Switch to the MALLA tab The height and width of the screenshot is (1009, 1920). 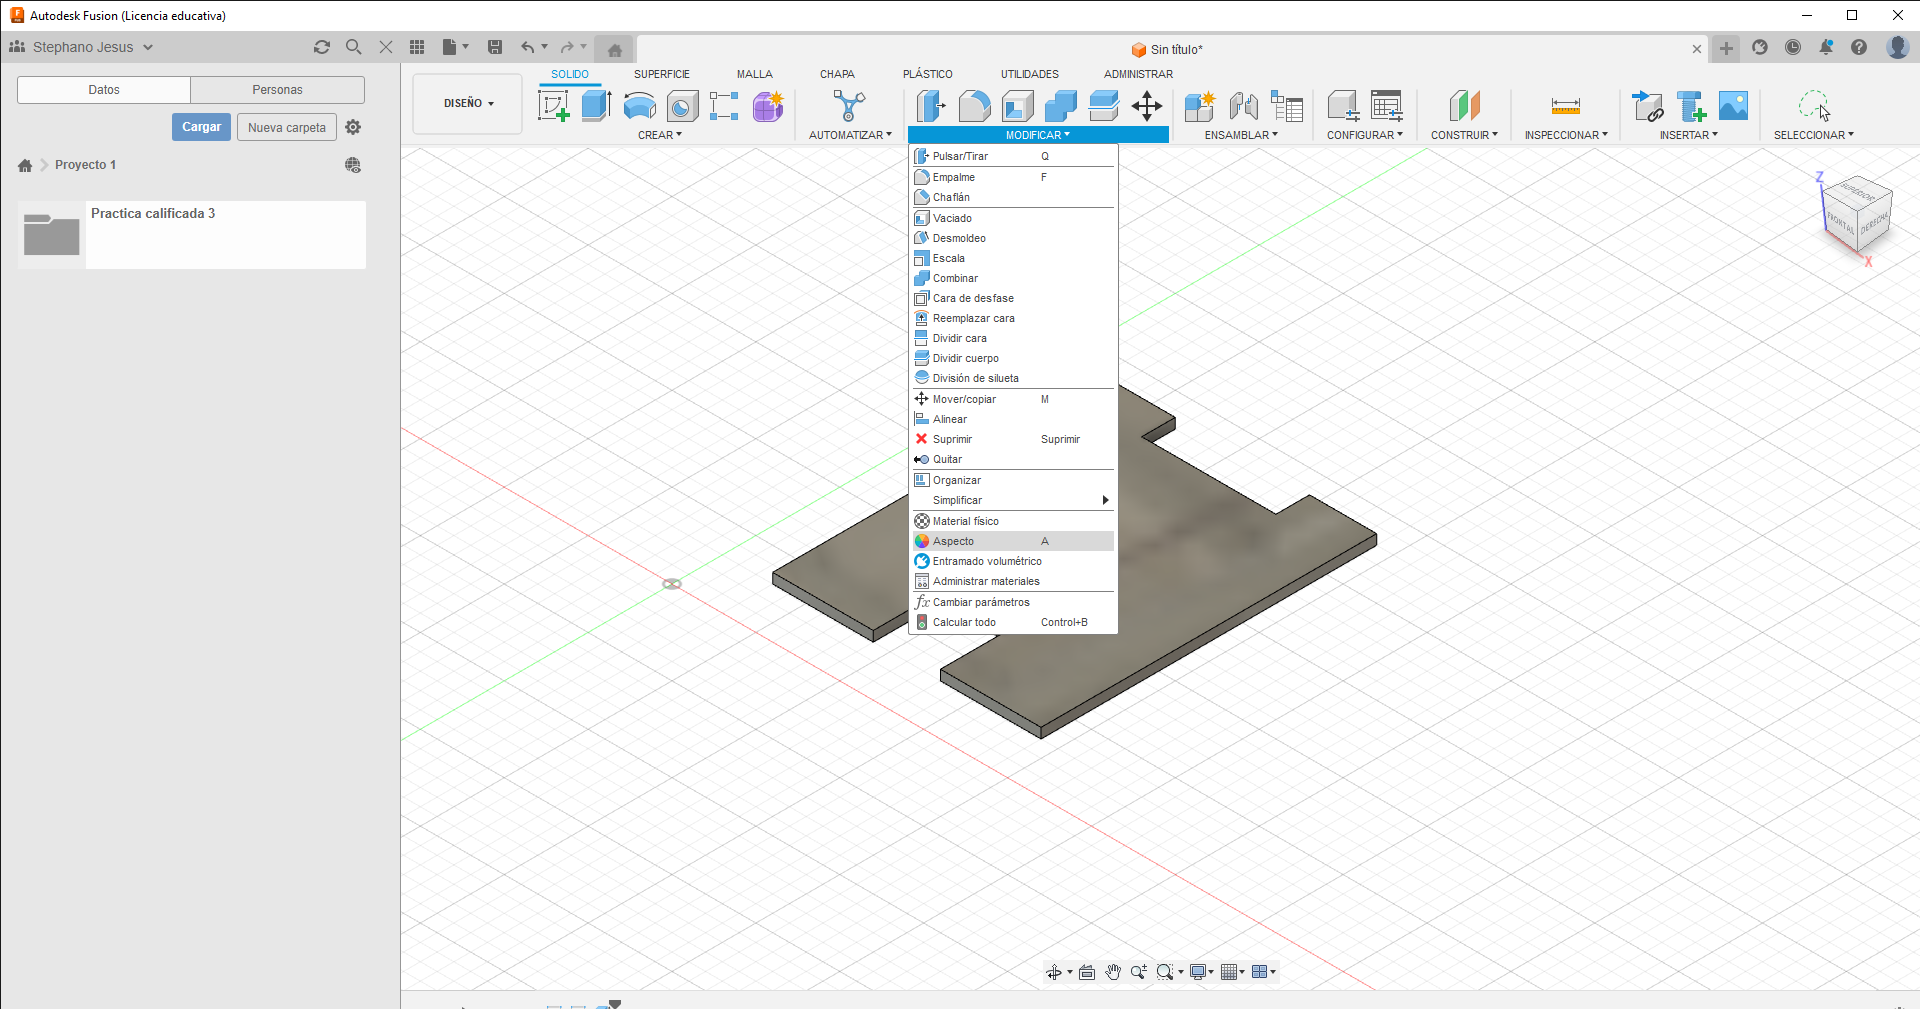click(x=755, y=74)
